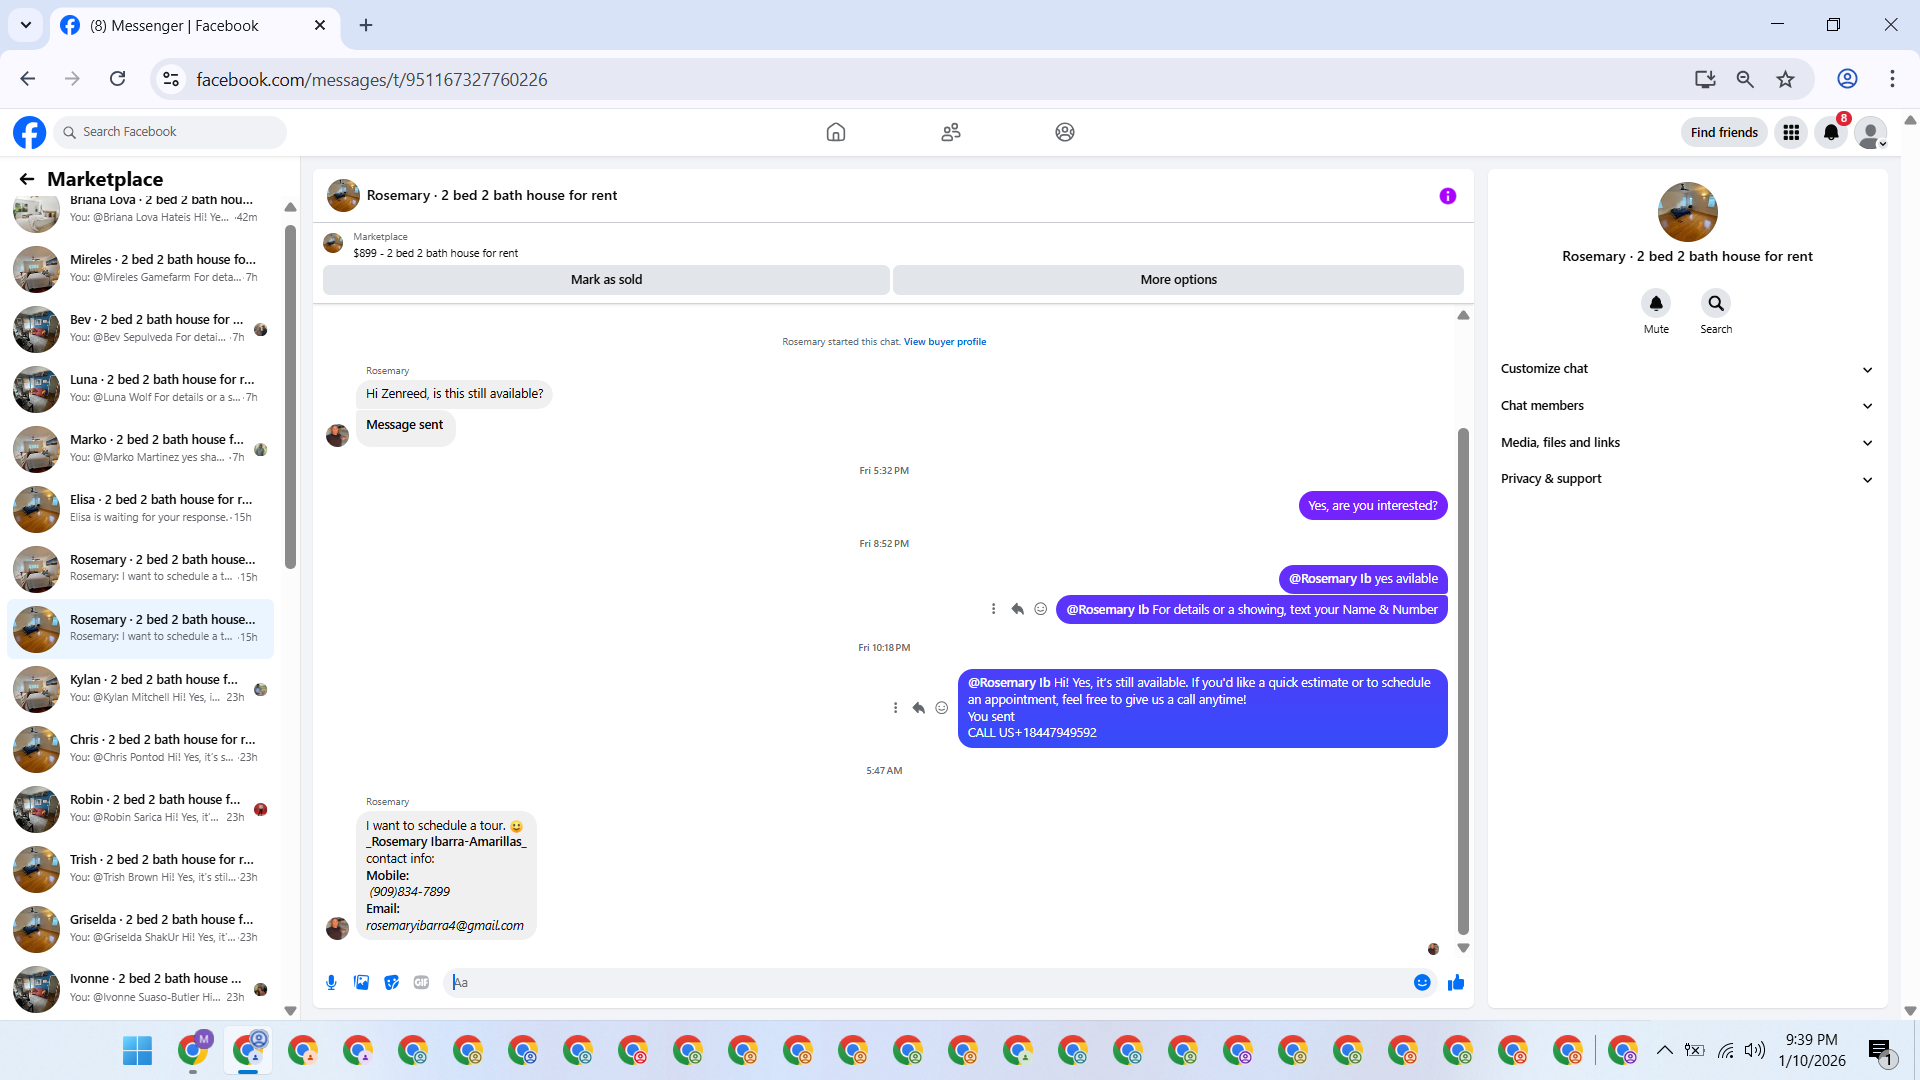
Task: Open Facebook notifications bell
Action: pyautogui.click(x=1831, y=132)
